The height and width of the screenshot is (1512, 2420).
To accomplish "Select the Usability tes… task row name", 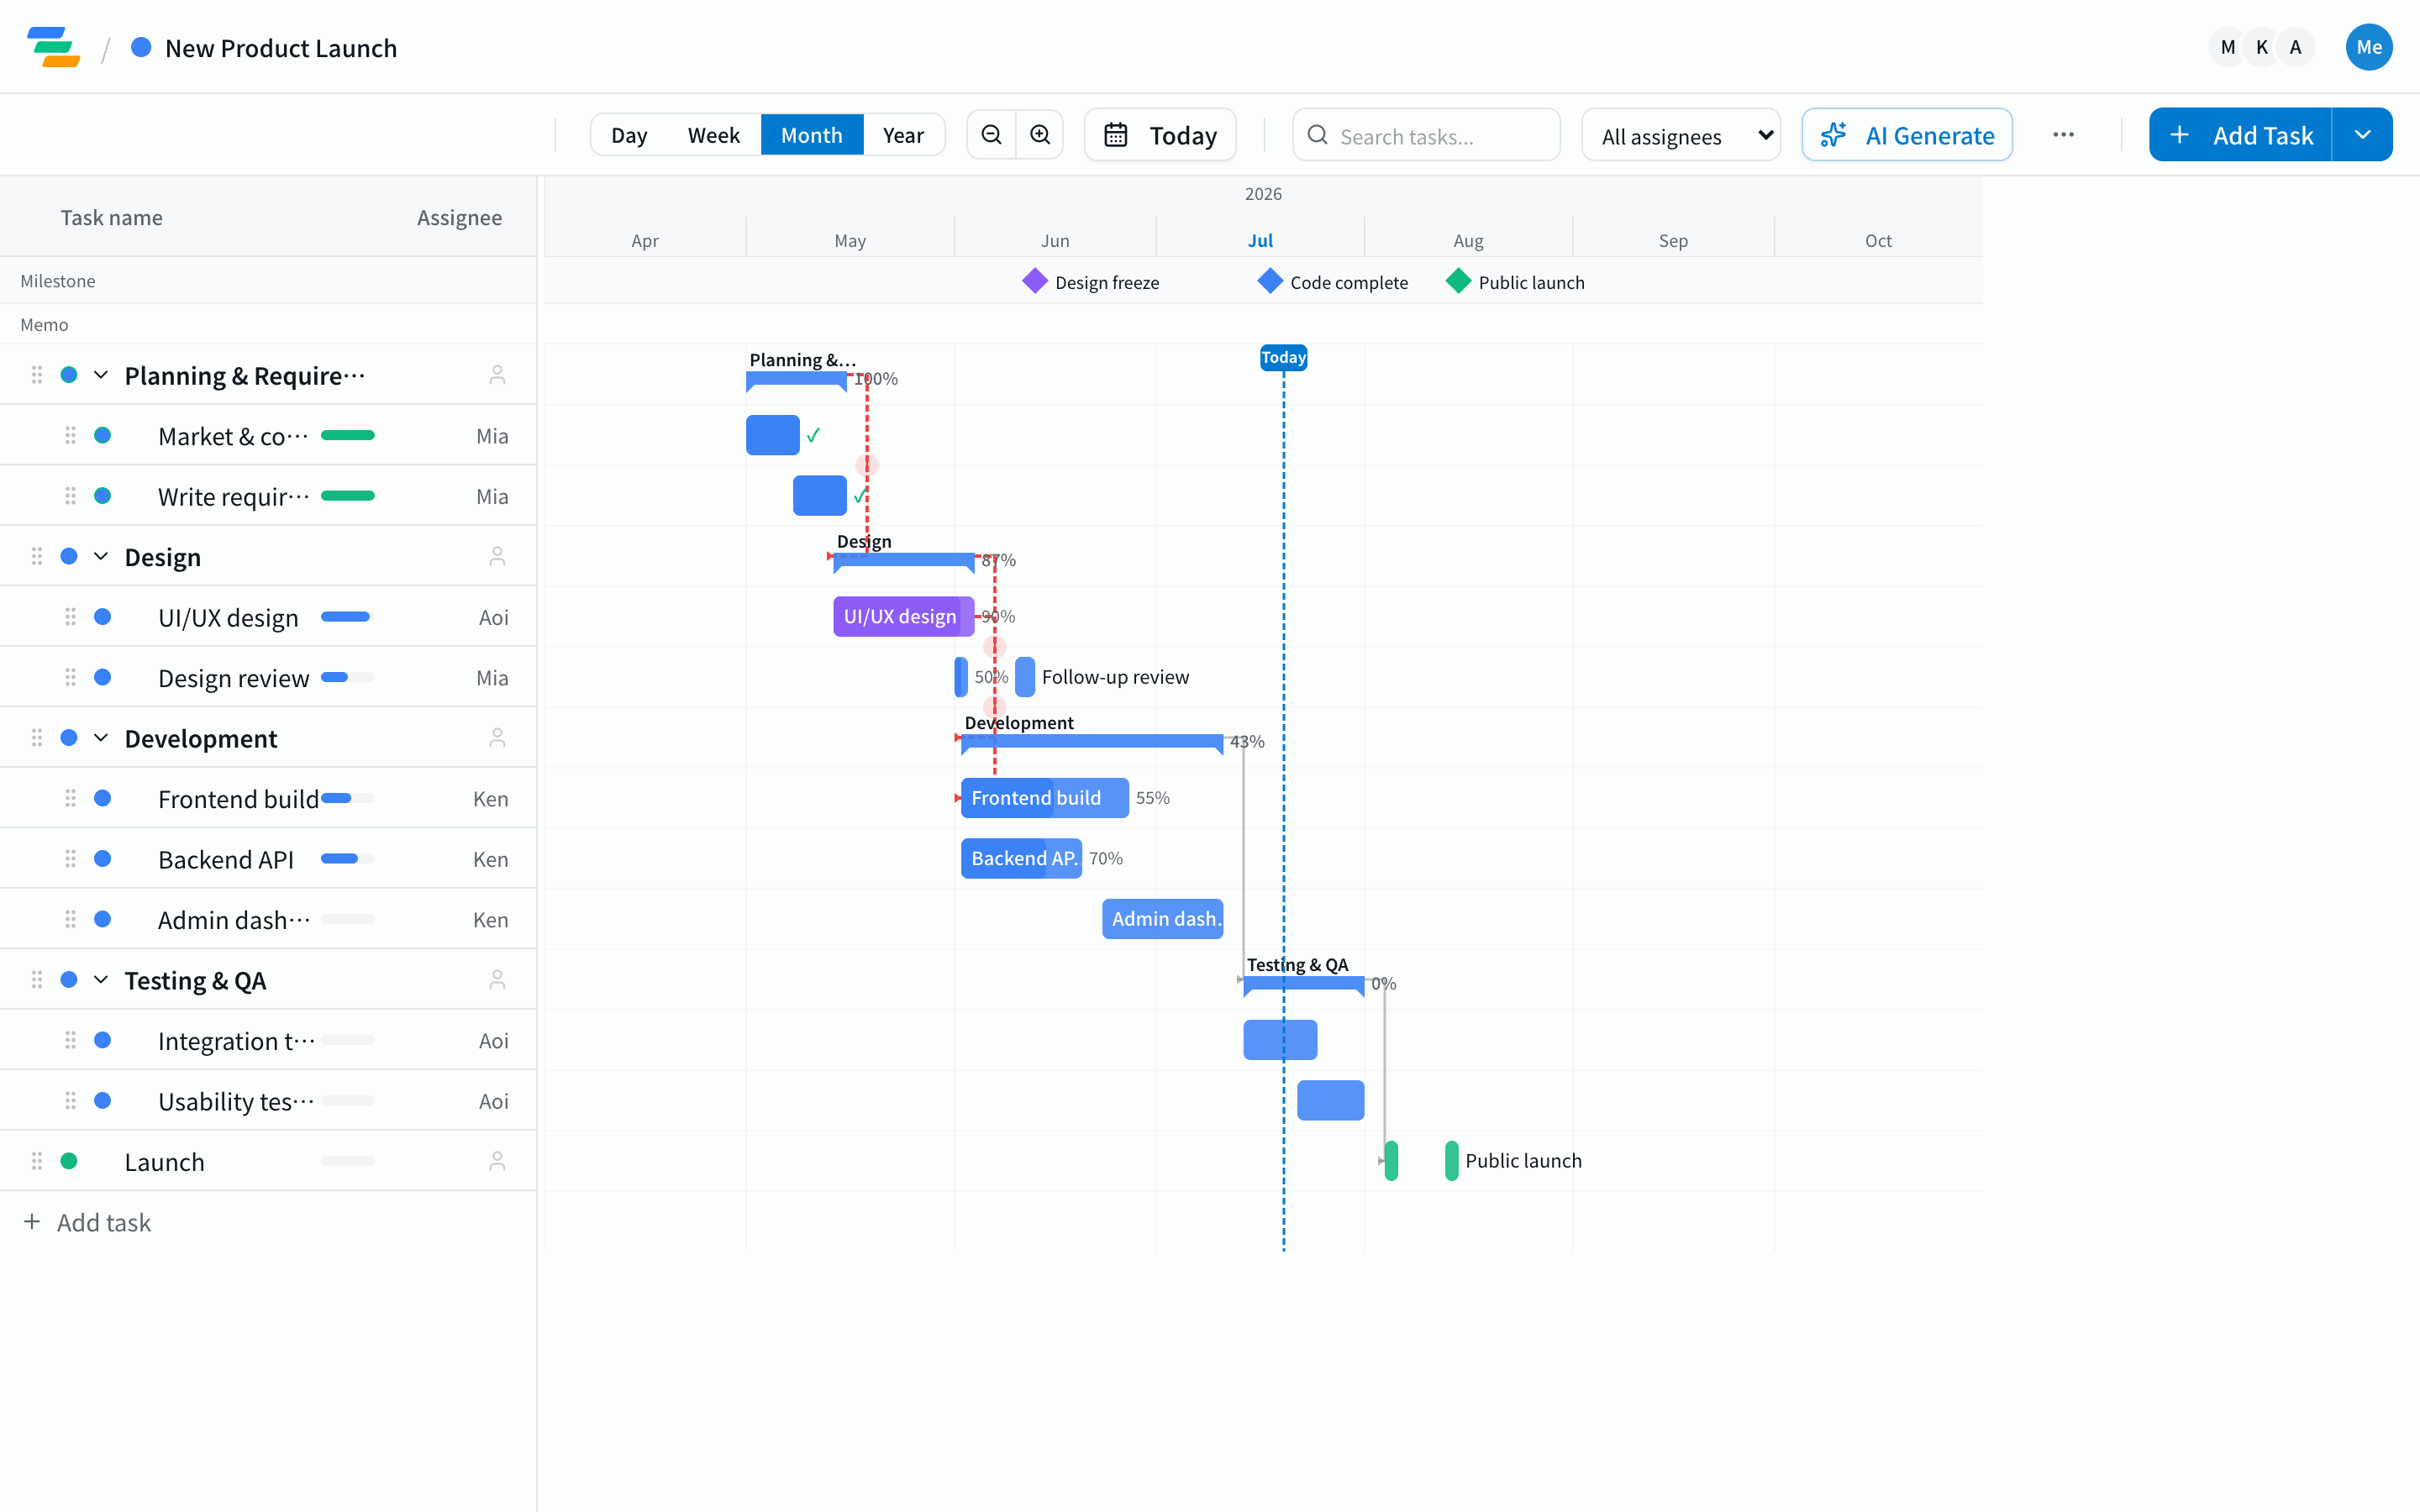I will [x=236, y=1101].
